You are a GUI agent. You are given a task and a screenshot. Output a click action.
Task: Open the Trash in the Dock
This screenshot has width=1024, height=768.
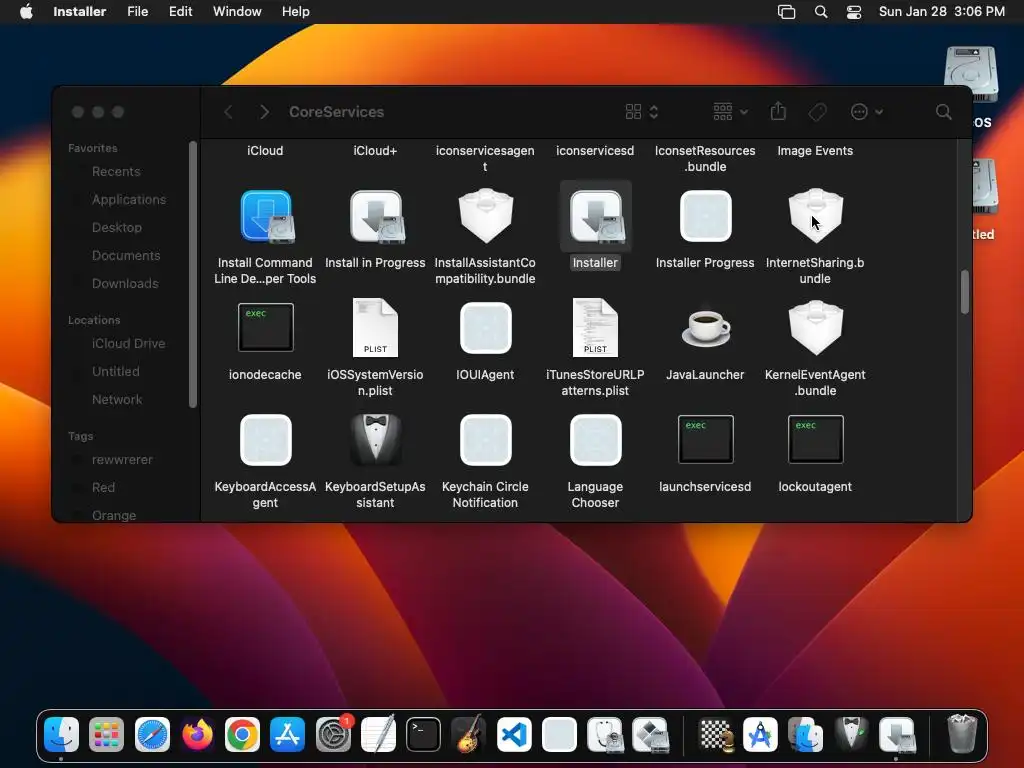pos(962,734)
